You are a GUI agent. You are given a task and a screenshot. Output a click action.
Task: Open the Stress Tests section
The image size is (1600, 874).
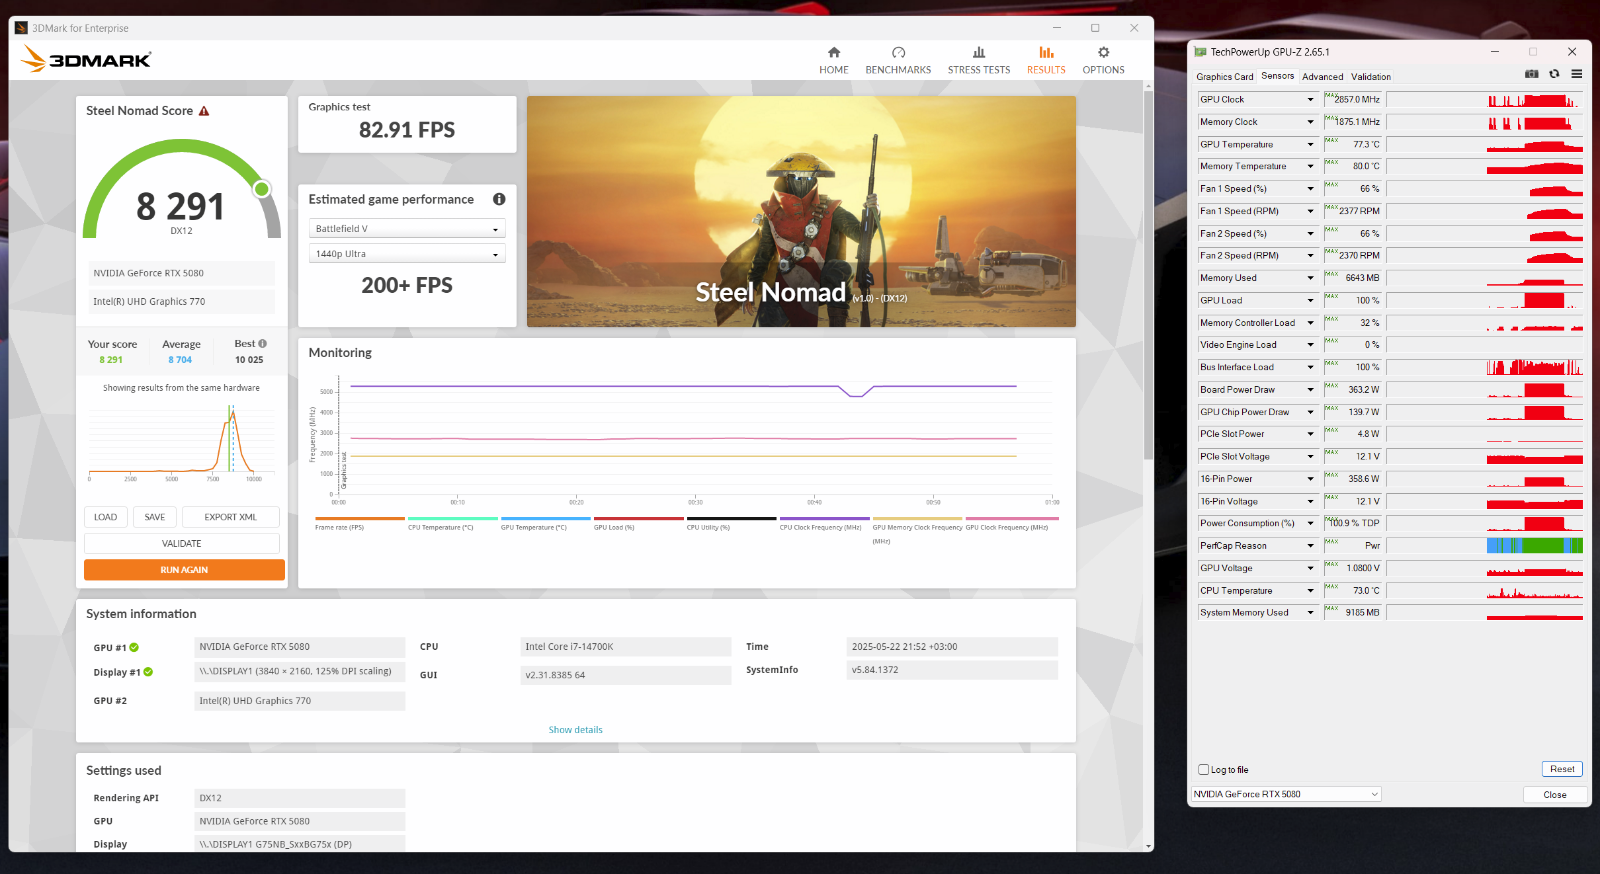pos(978,60)
